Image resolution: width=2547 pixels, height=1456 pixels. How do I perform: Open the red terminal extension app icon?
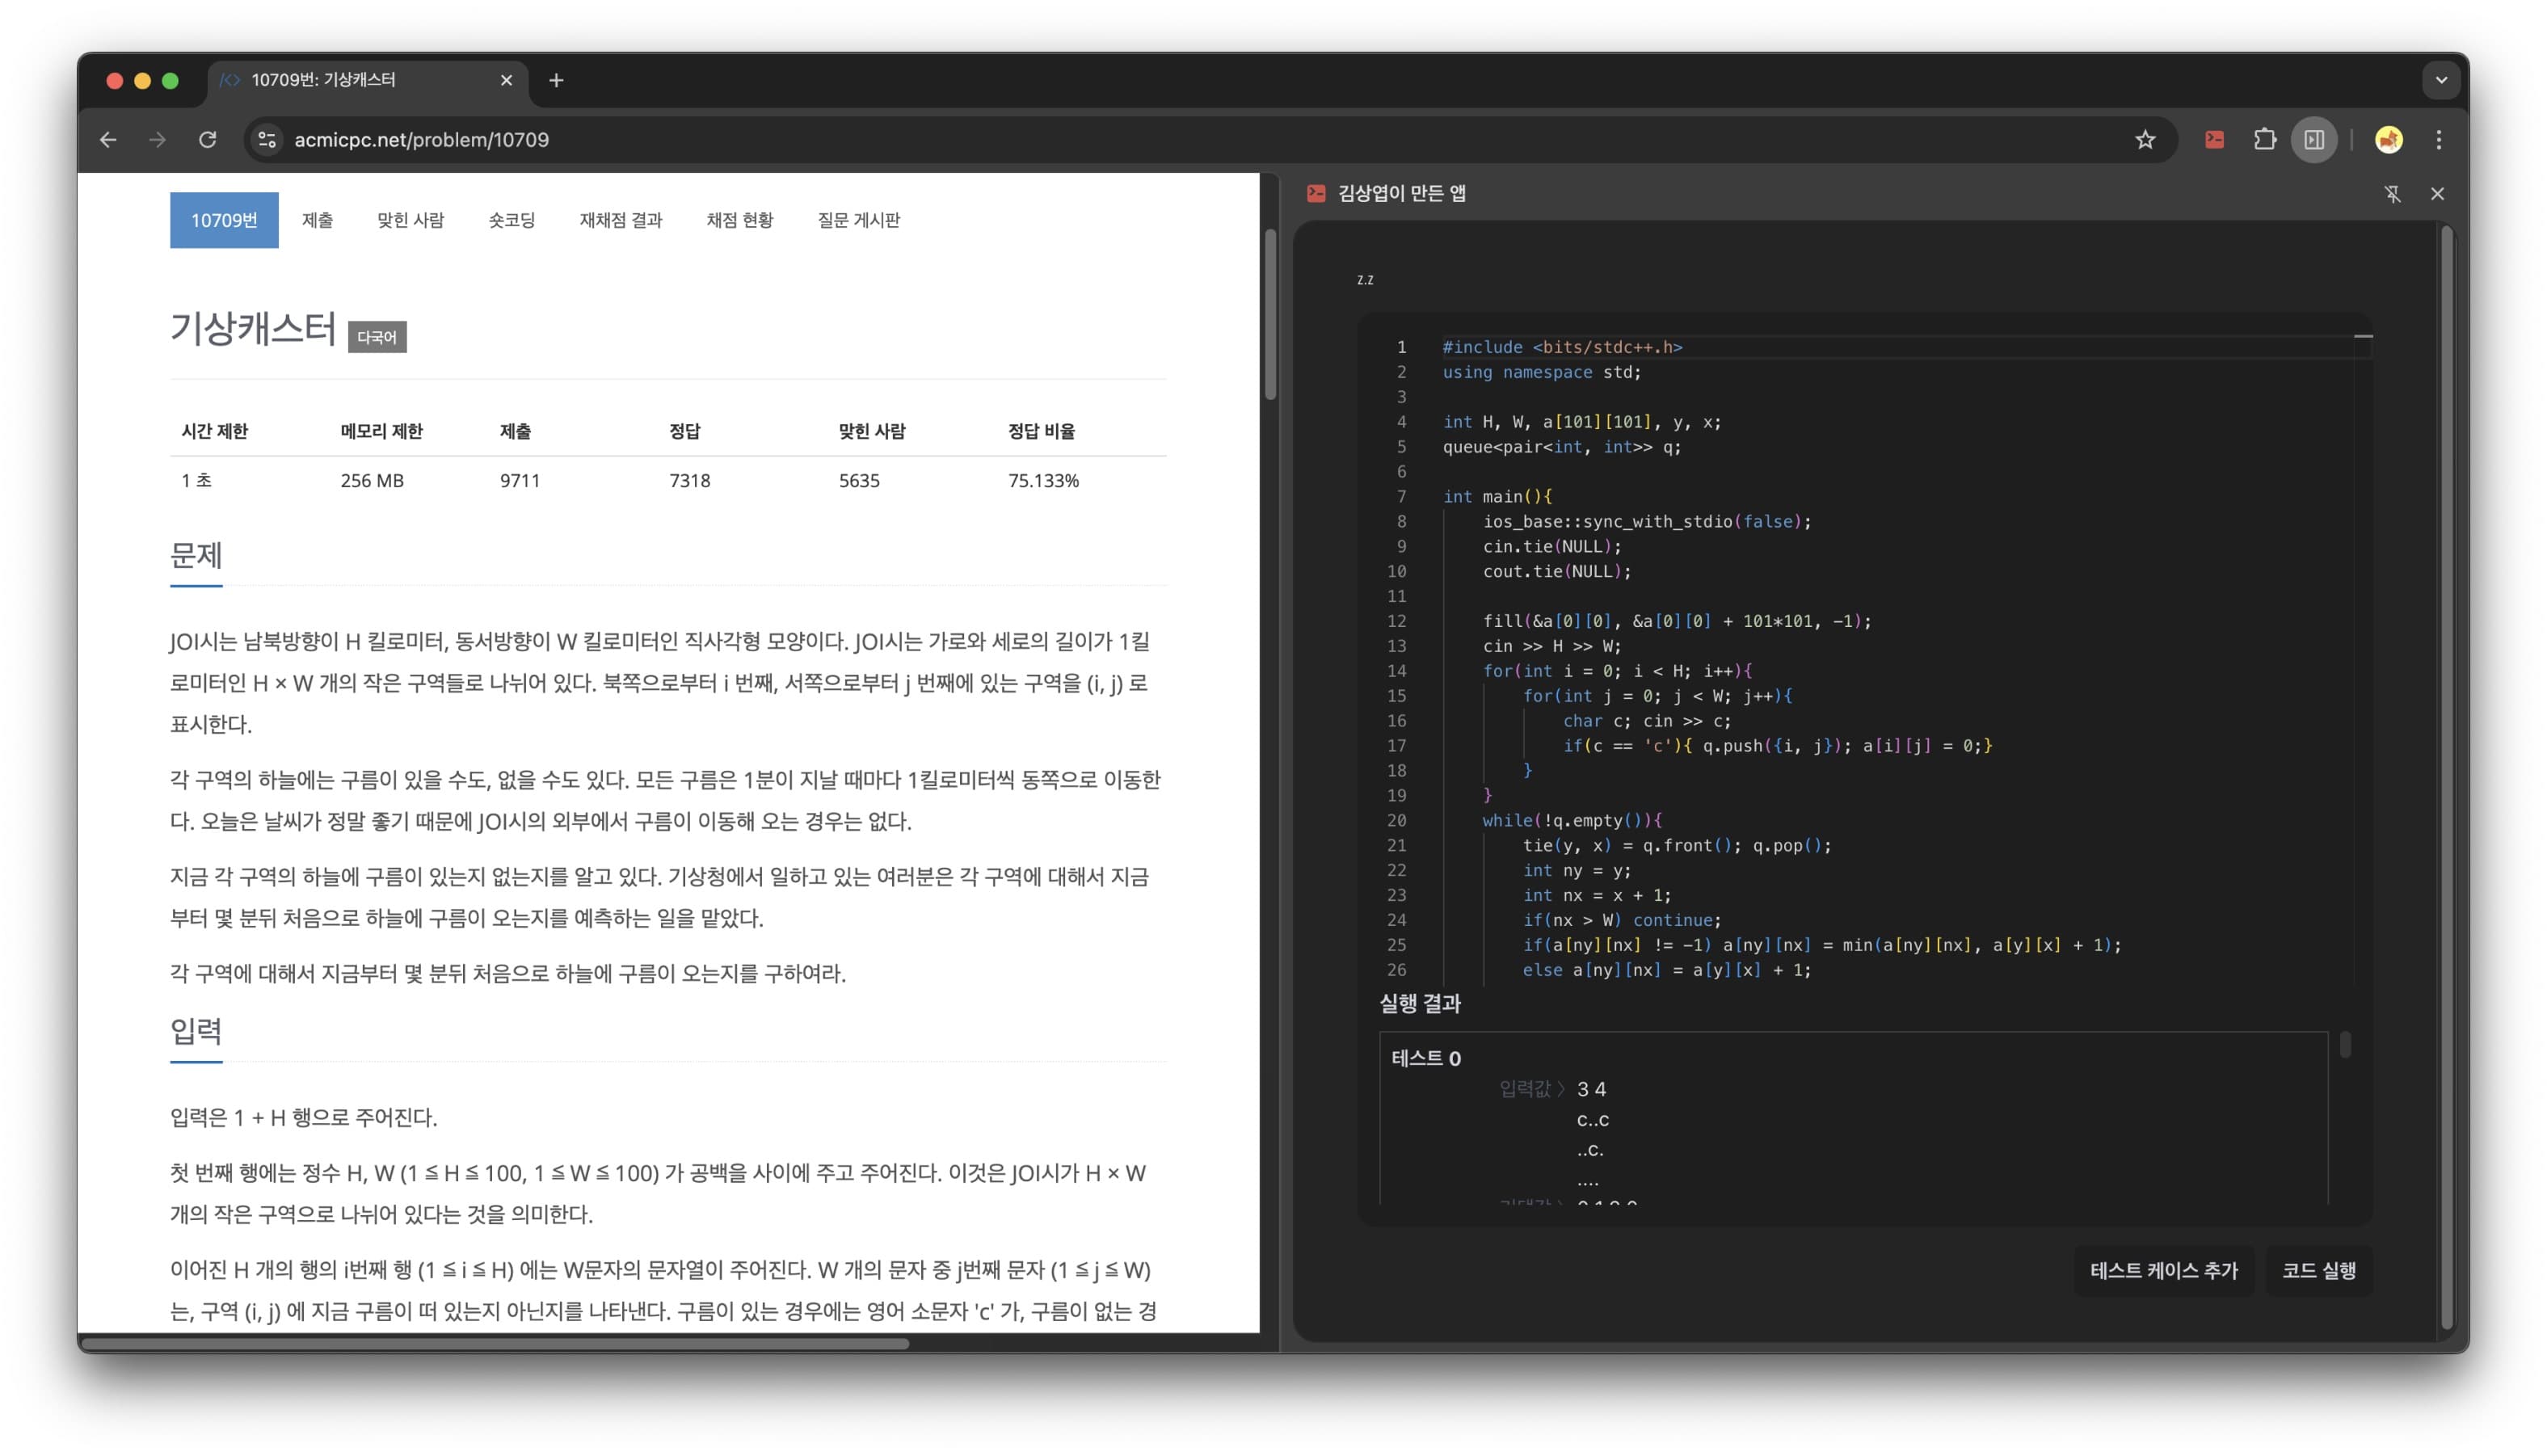point(2213,140)
